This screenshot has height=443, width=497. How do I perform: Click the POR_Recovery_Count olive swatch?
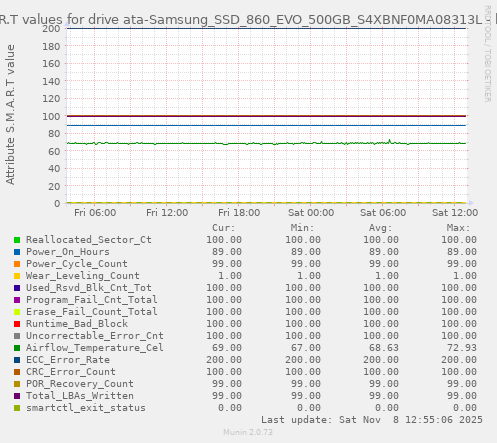coord(17,384)
